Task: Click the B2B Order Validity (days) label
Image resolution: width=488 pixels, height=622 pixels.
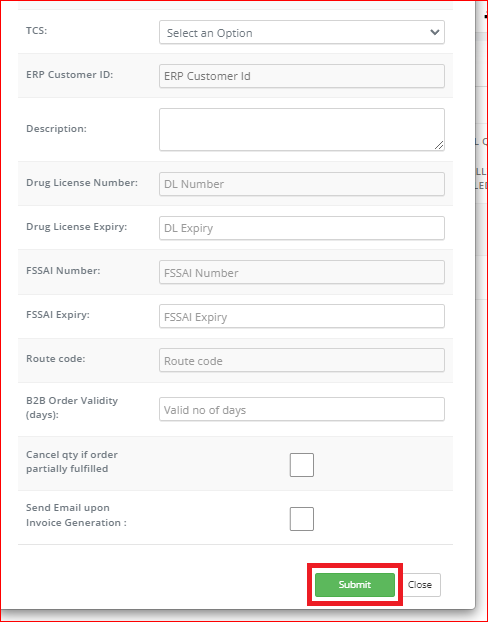Action: pyautogui.click(x=72, y=407)
